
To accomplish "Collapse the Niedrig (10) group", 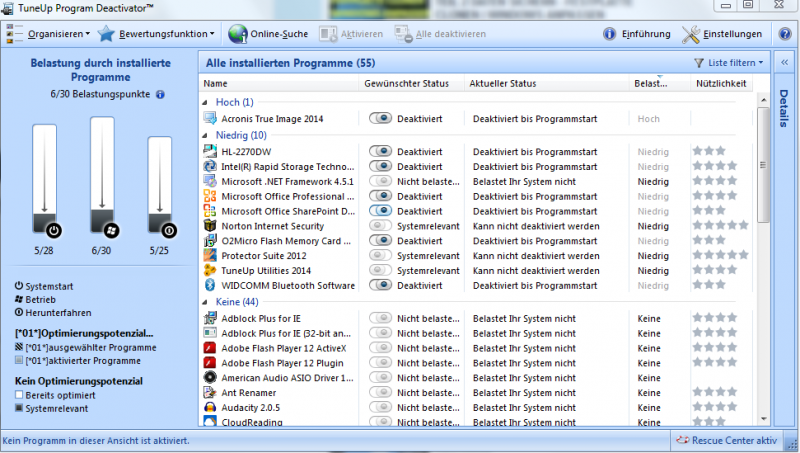I will (x=205, y=136).
